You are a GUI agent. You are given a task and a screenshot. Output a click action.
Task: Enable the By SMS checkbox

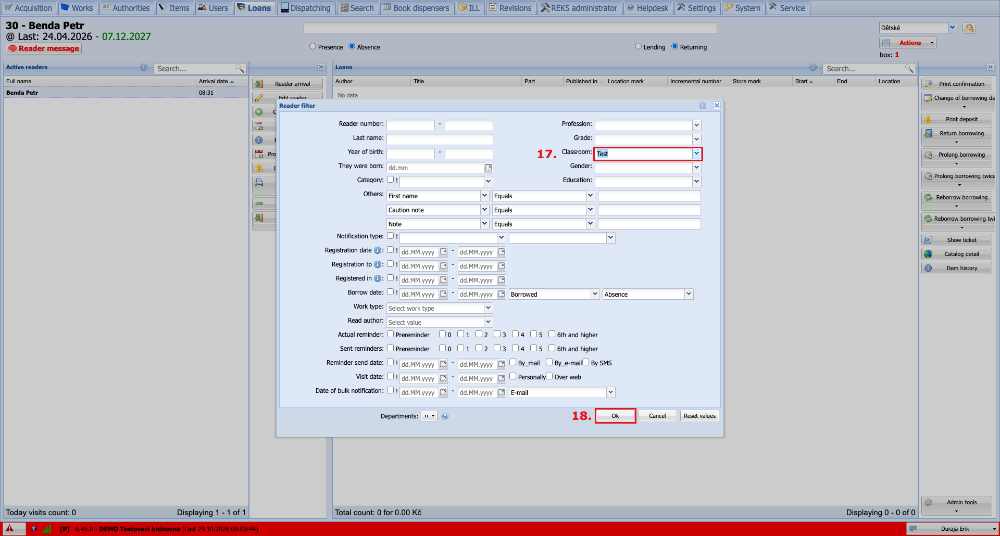585,362
